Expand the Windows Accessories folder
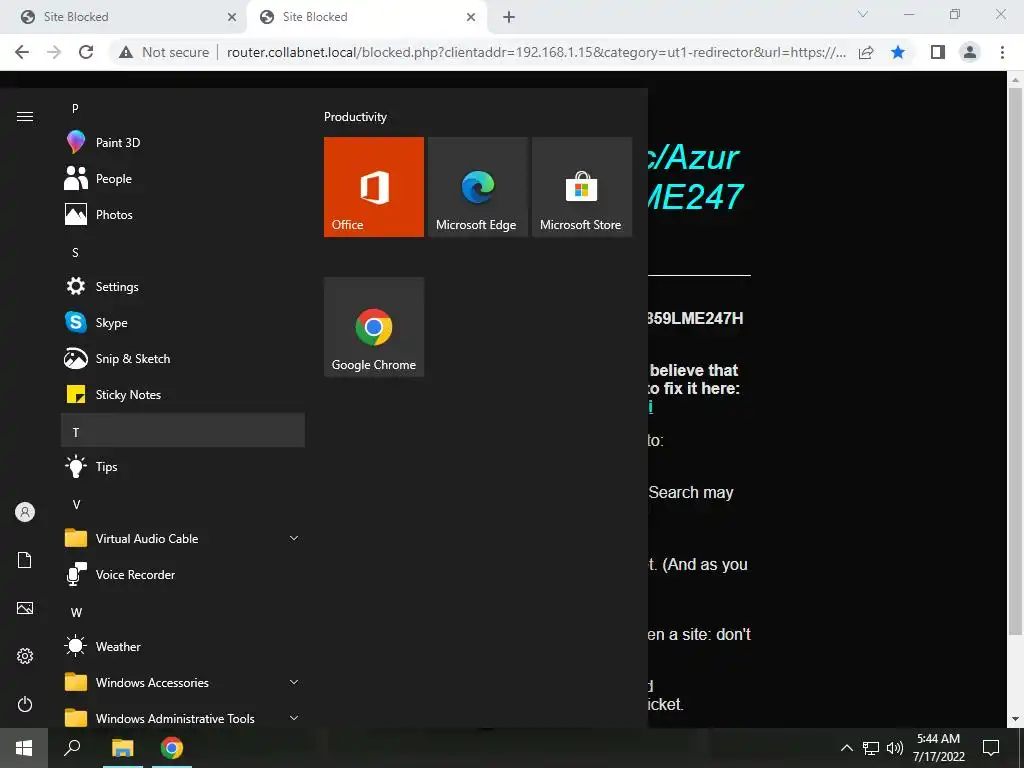This screenshot has width=1024, height=768. point(183,682)
